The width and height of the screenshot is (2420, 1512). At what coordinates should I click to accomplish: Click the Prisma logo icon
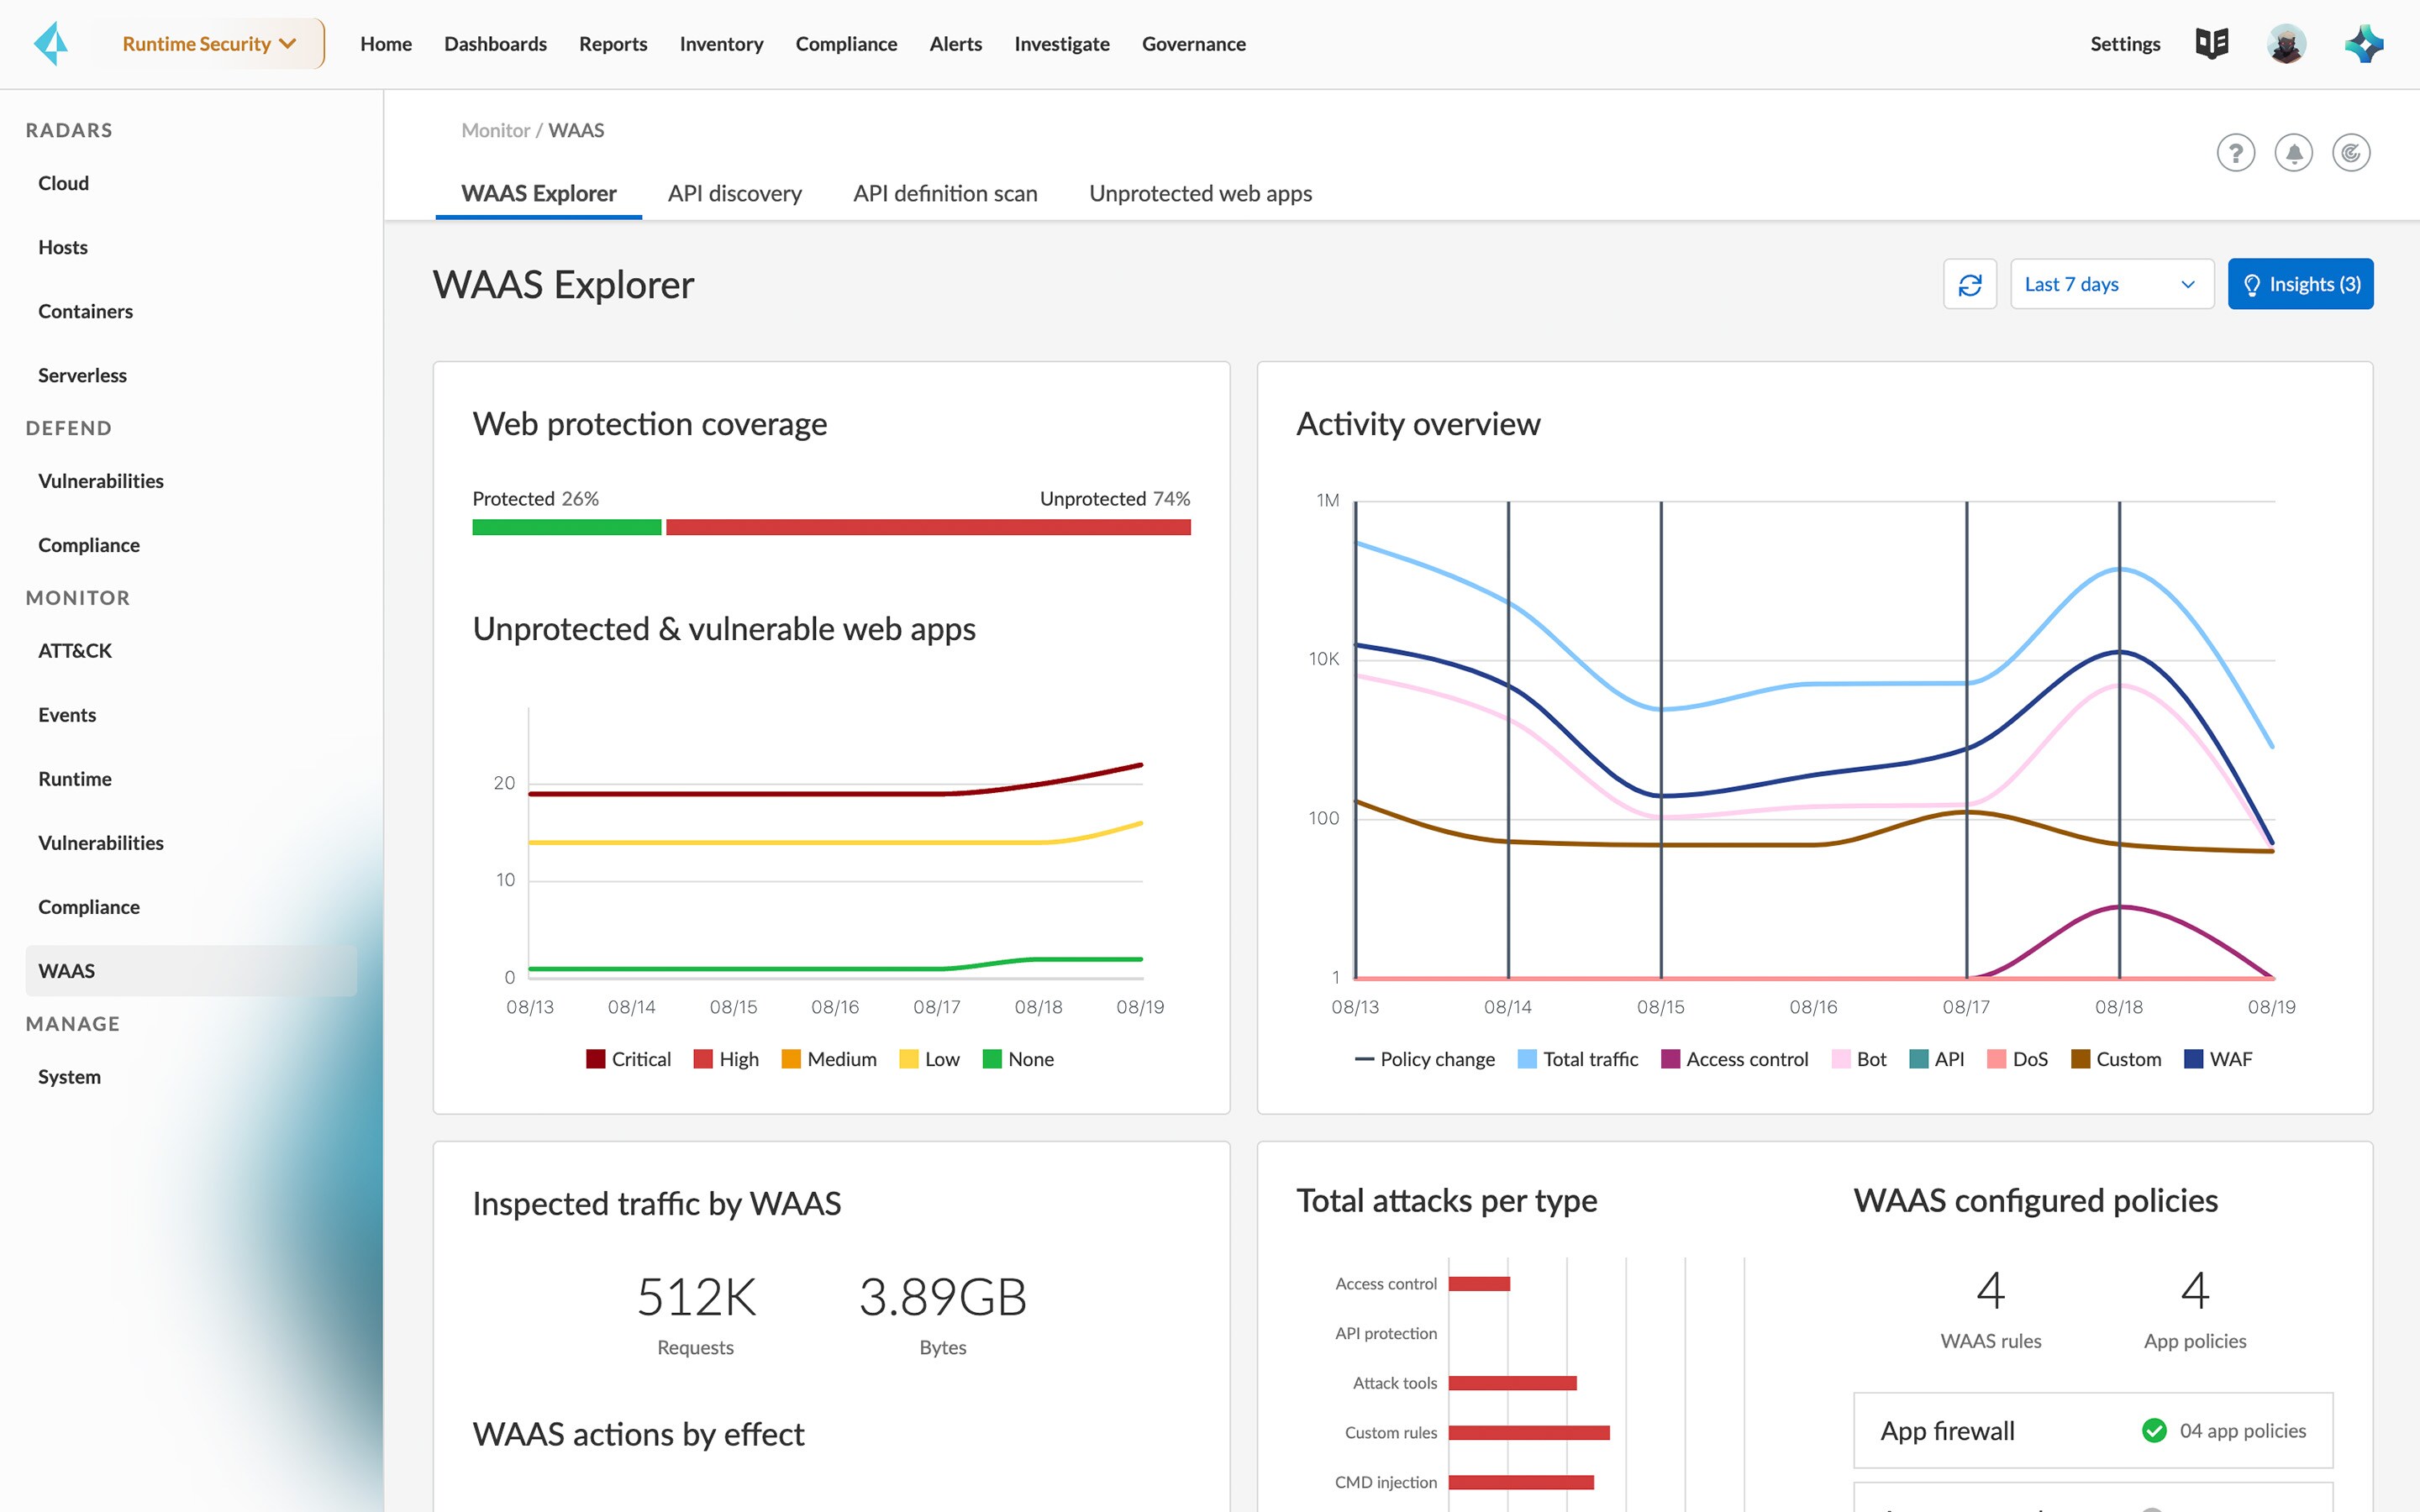pyautogui.click(x=51, y=44)
